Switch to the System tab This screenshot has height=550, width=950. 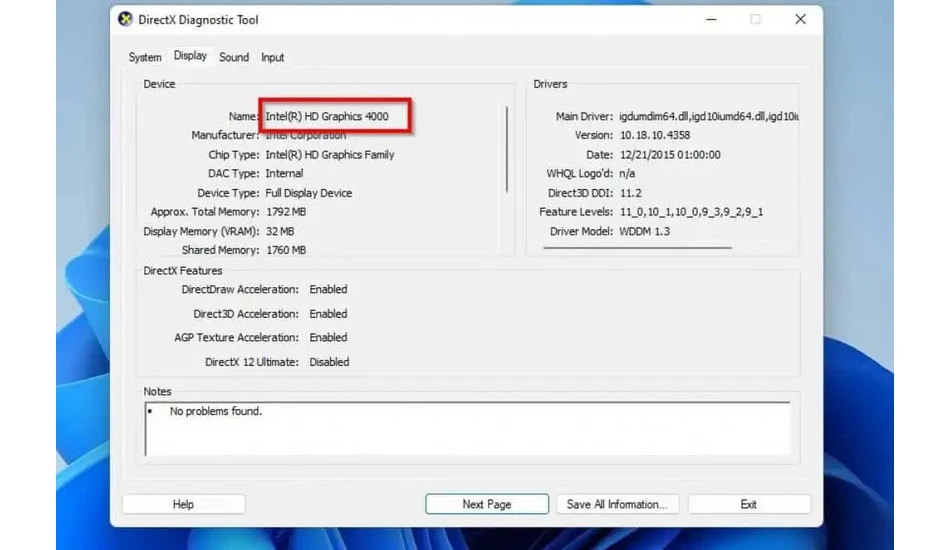click(145, 57)
